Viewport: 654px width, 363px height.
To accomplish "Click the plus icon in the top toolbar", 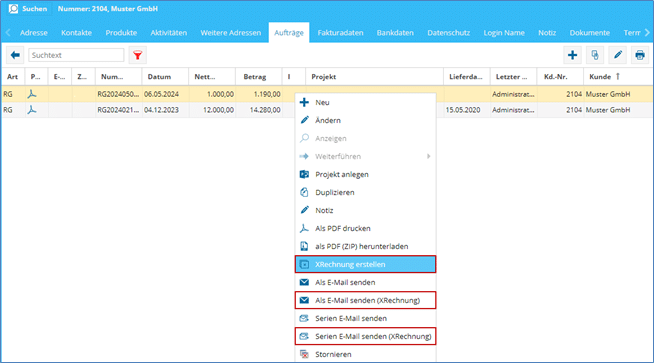I will click(573, 55).
